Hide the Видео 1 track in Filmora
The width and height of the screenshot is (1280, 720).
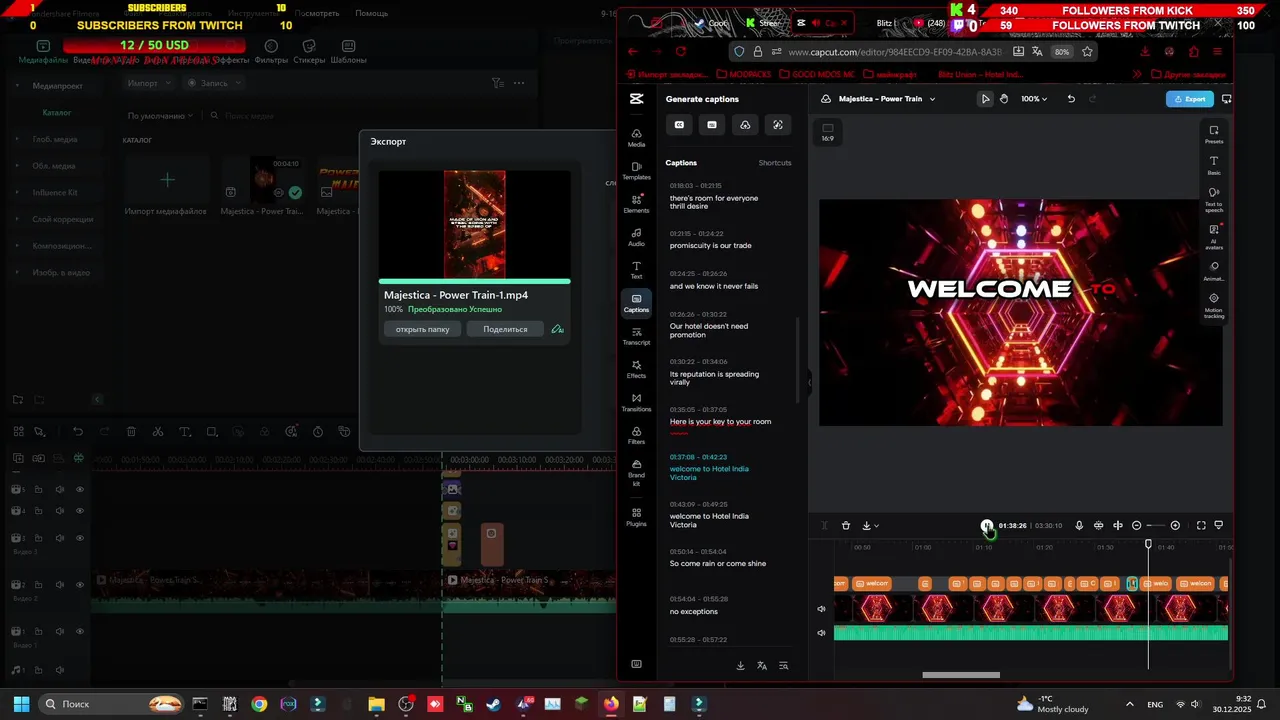coord(80,632)
